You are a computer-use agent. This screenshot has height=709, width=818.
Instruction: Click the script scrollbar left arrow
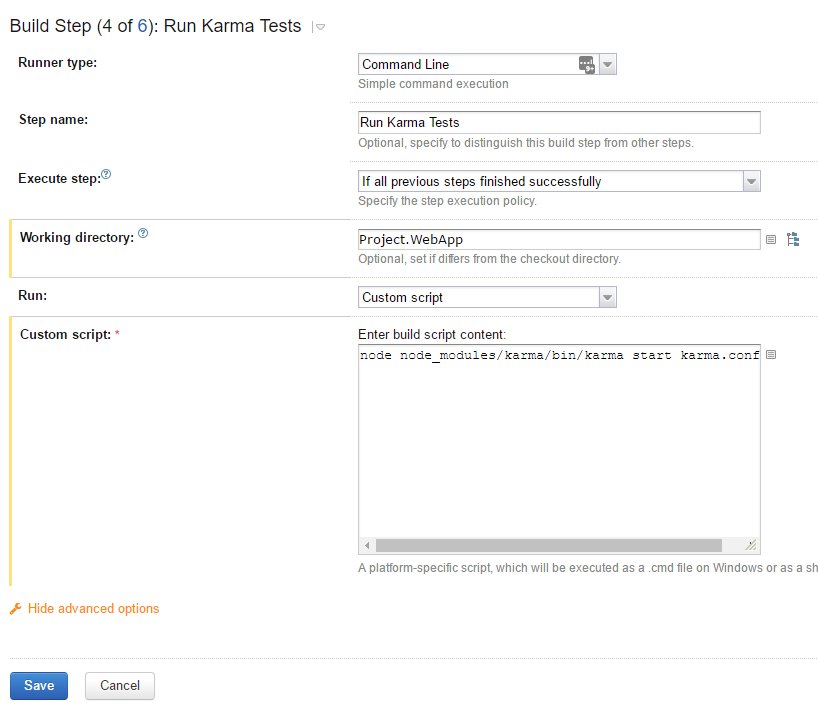click(x=367, y=546)
